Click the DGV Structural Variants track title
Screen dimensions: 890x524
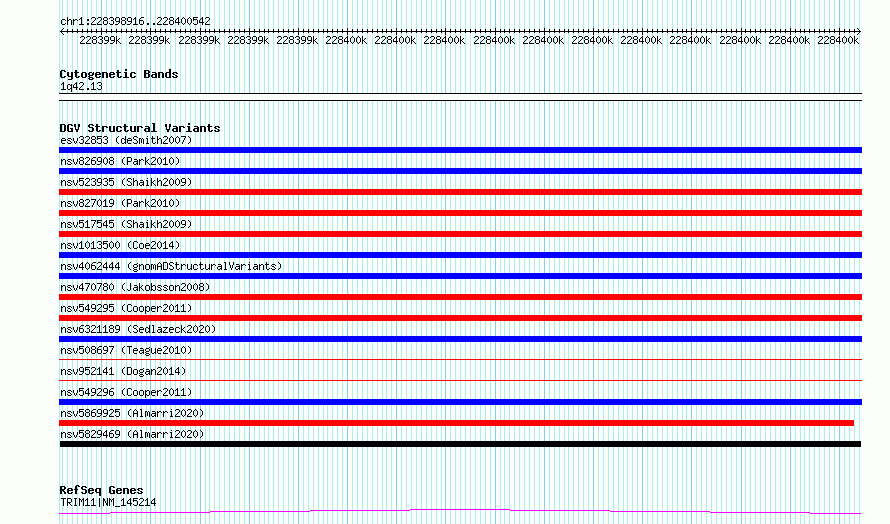pyautogui.click(x=140, y=128)
